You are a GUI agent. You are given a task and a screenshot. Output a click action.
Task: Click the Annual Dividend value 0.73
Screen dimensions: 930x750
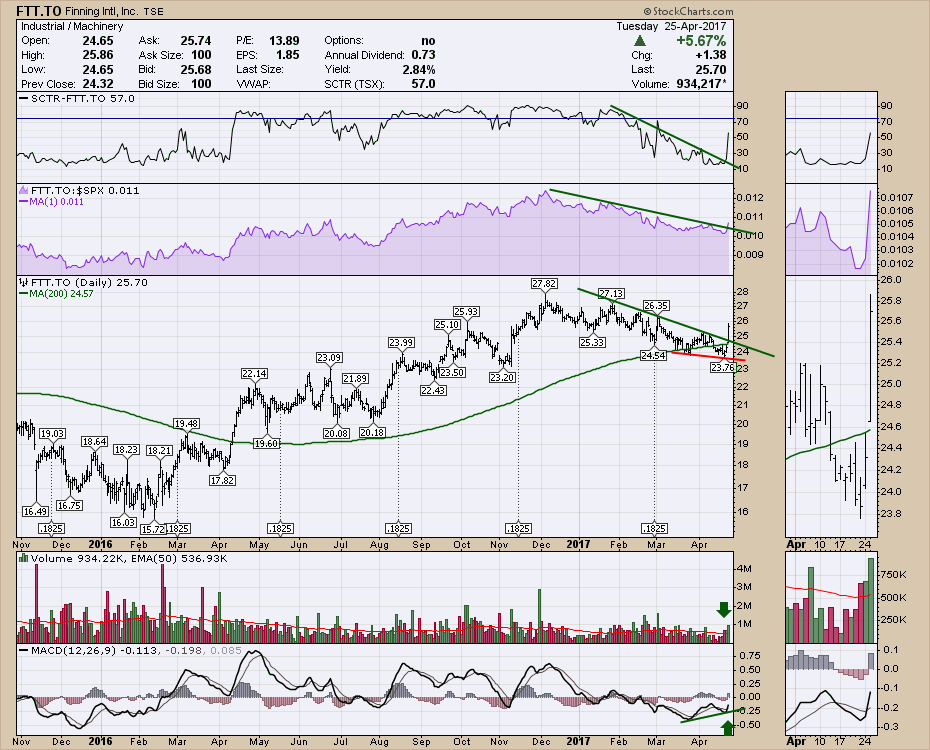423,55
